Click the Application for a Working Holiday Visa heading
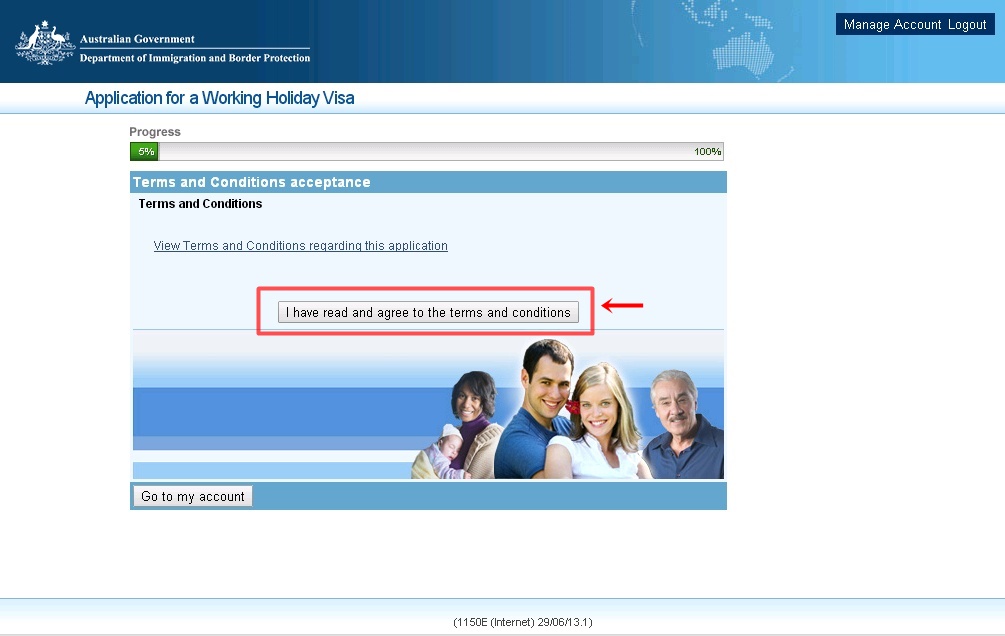This screenshot has width=1005, height=636. pyautogui.click(x=219, y=98)
